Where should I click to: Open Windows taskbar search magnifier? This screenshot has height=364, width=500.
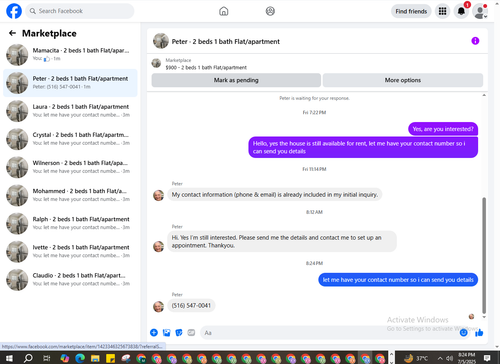click(x=28, y=358)
